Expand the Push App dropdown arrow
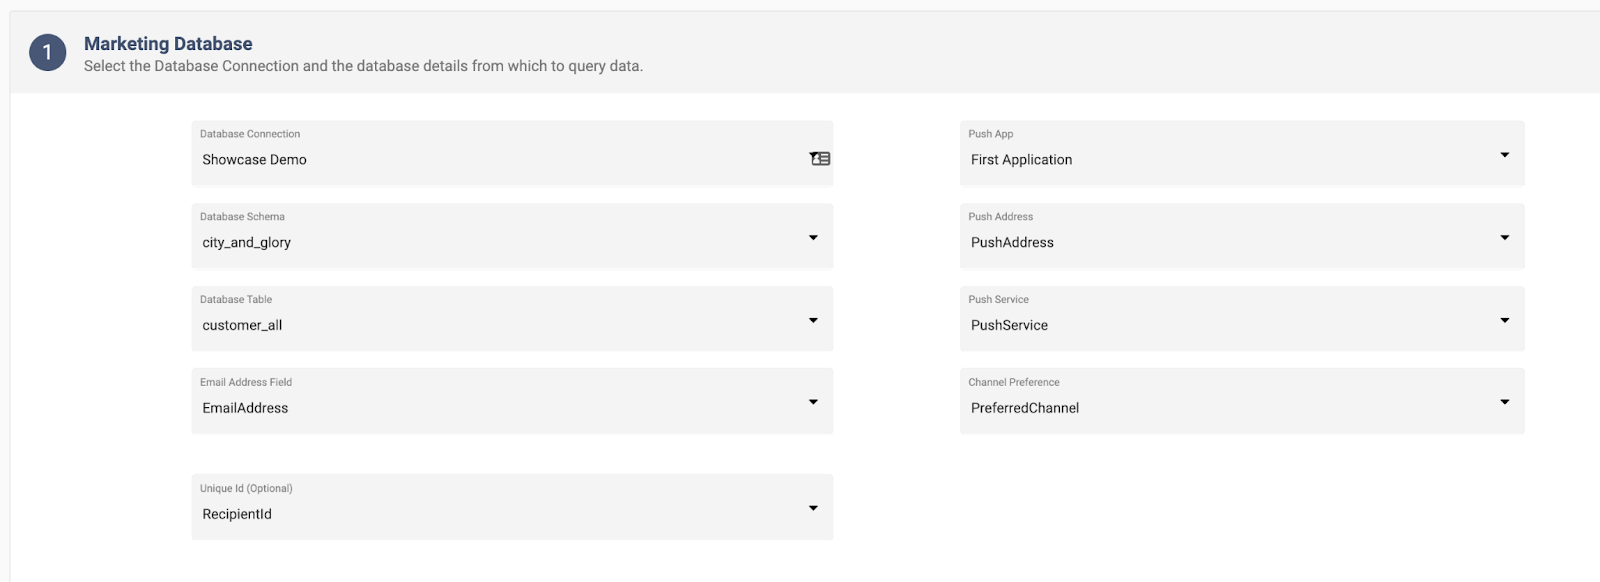This screenshot has width=1600, height=582. point(1505,155)
